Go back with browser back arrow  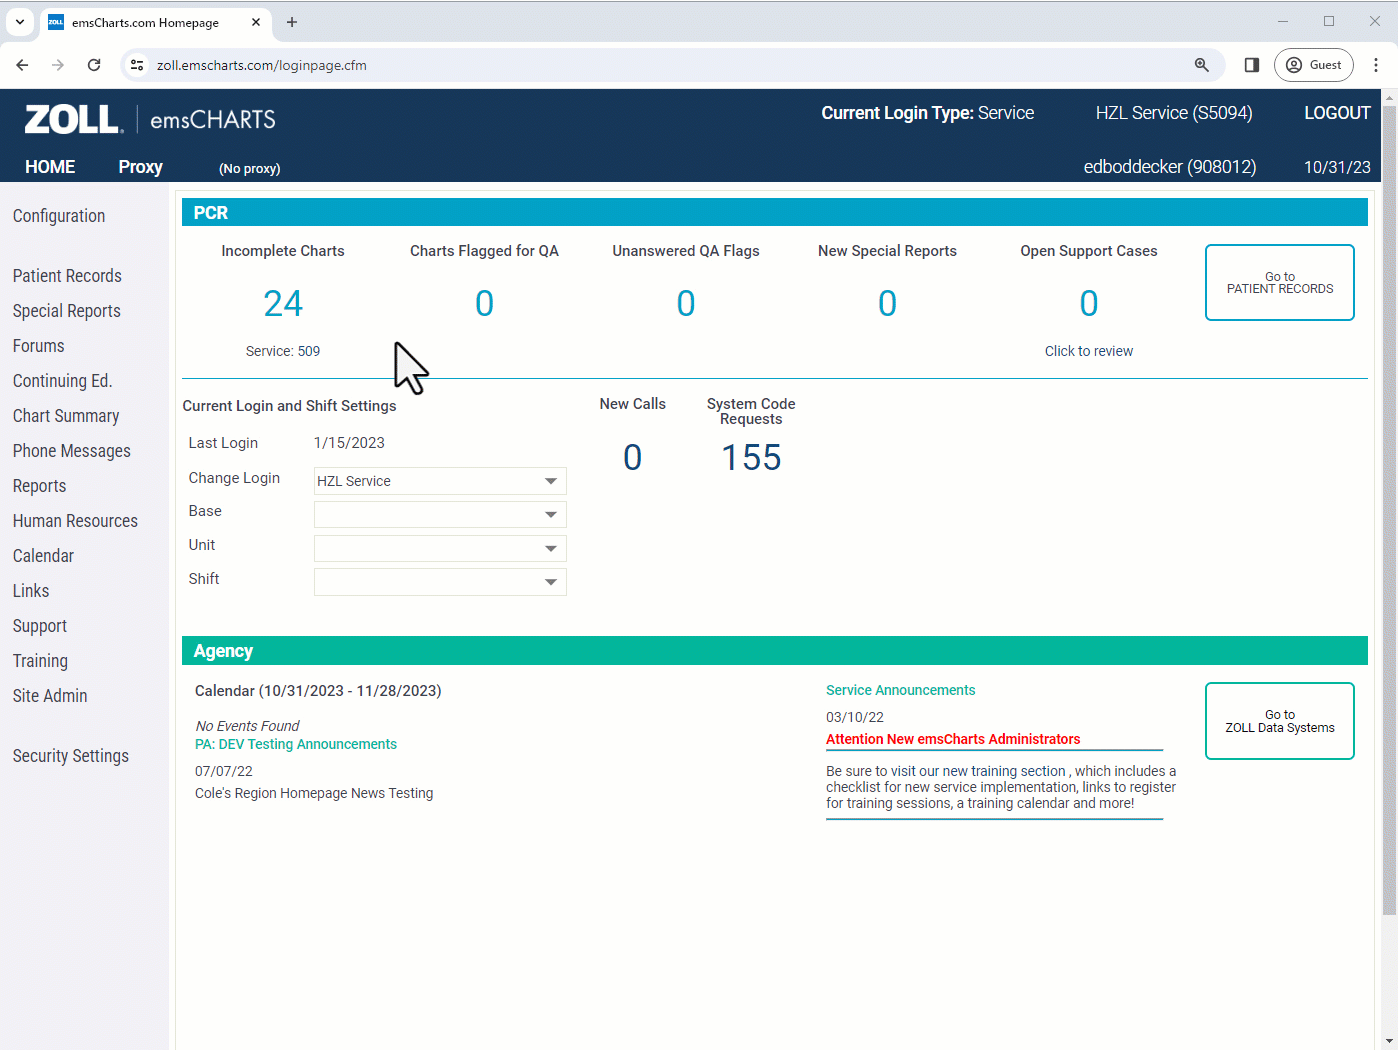tap(22, 65)
